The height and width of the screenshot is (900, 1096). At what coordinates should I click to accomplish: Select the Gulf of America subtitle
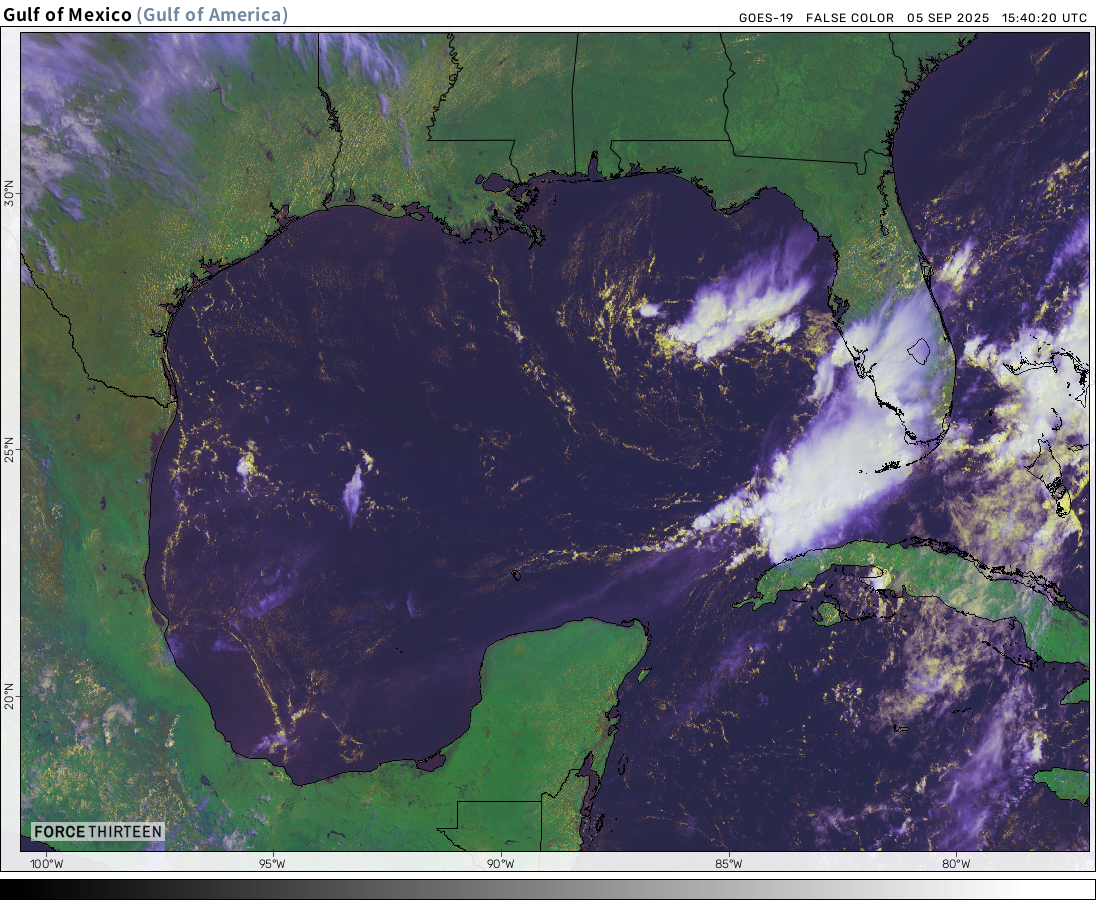(x=212, y=15)
